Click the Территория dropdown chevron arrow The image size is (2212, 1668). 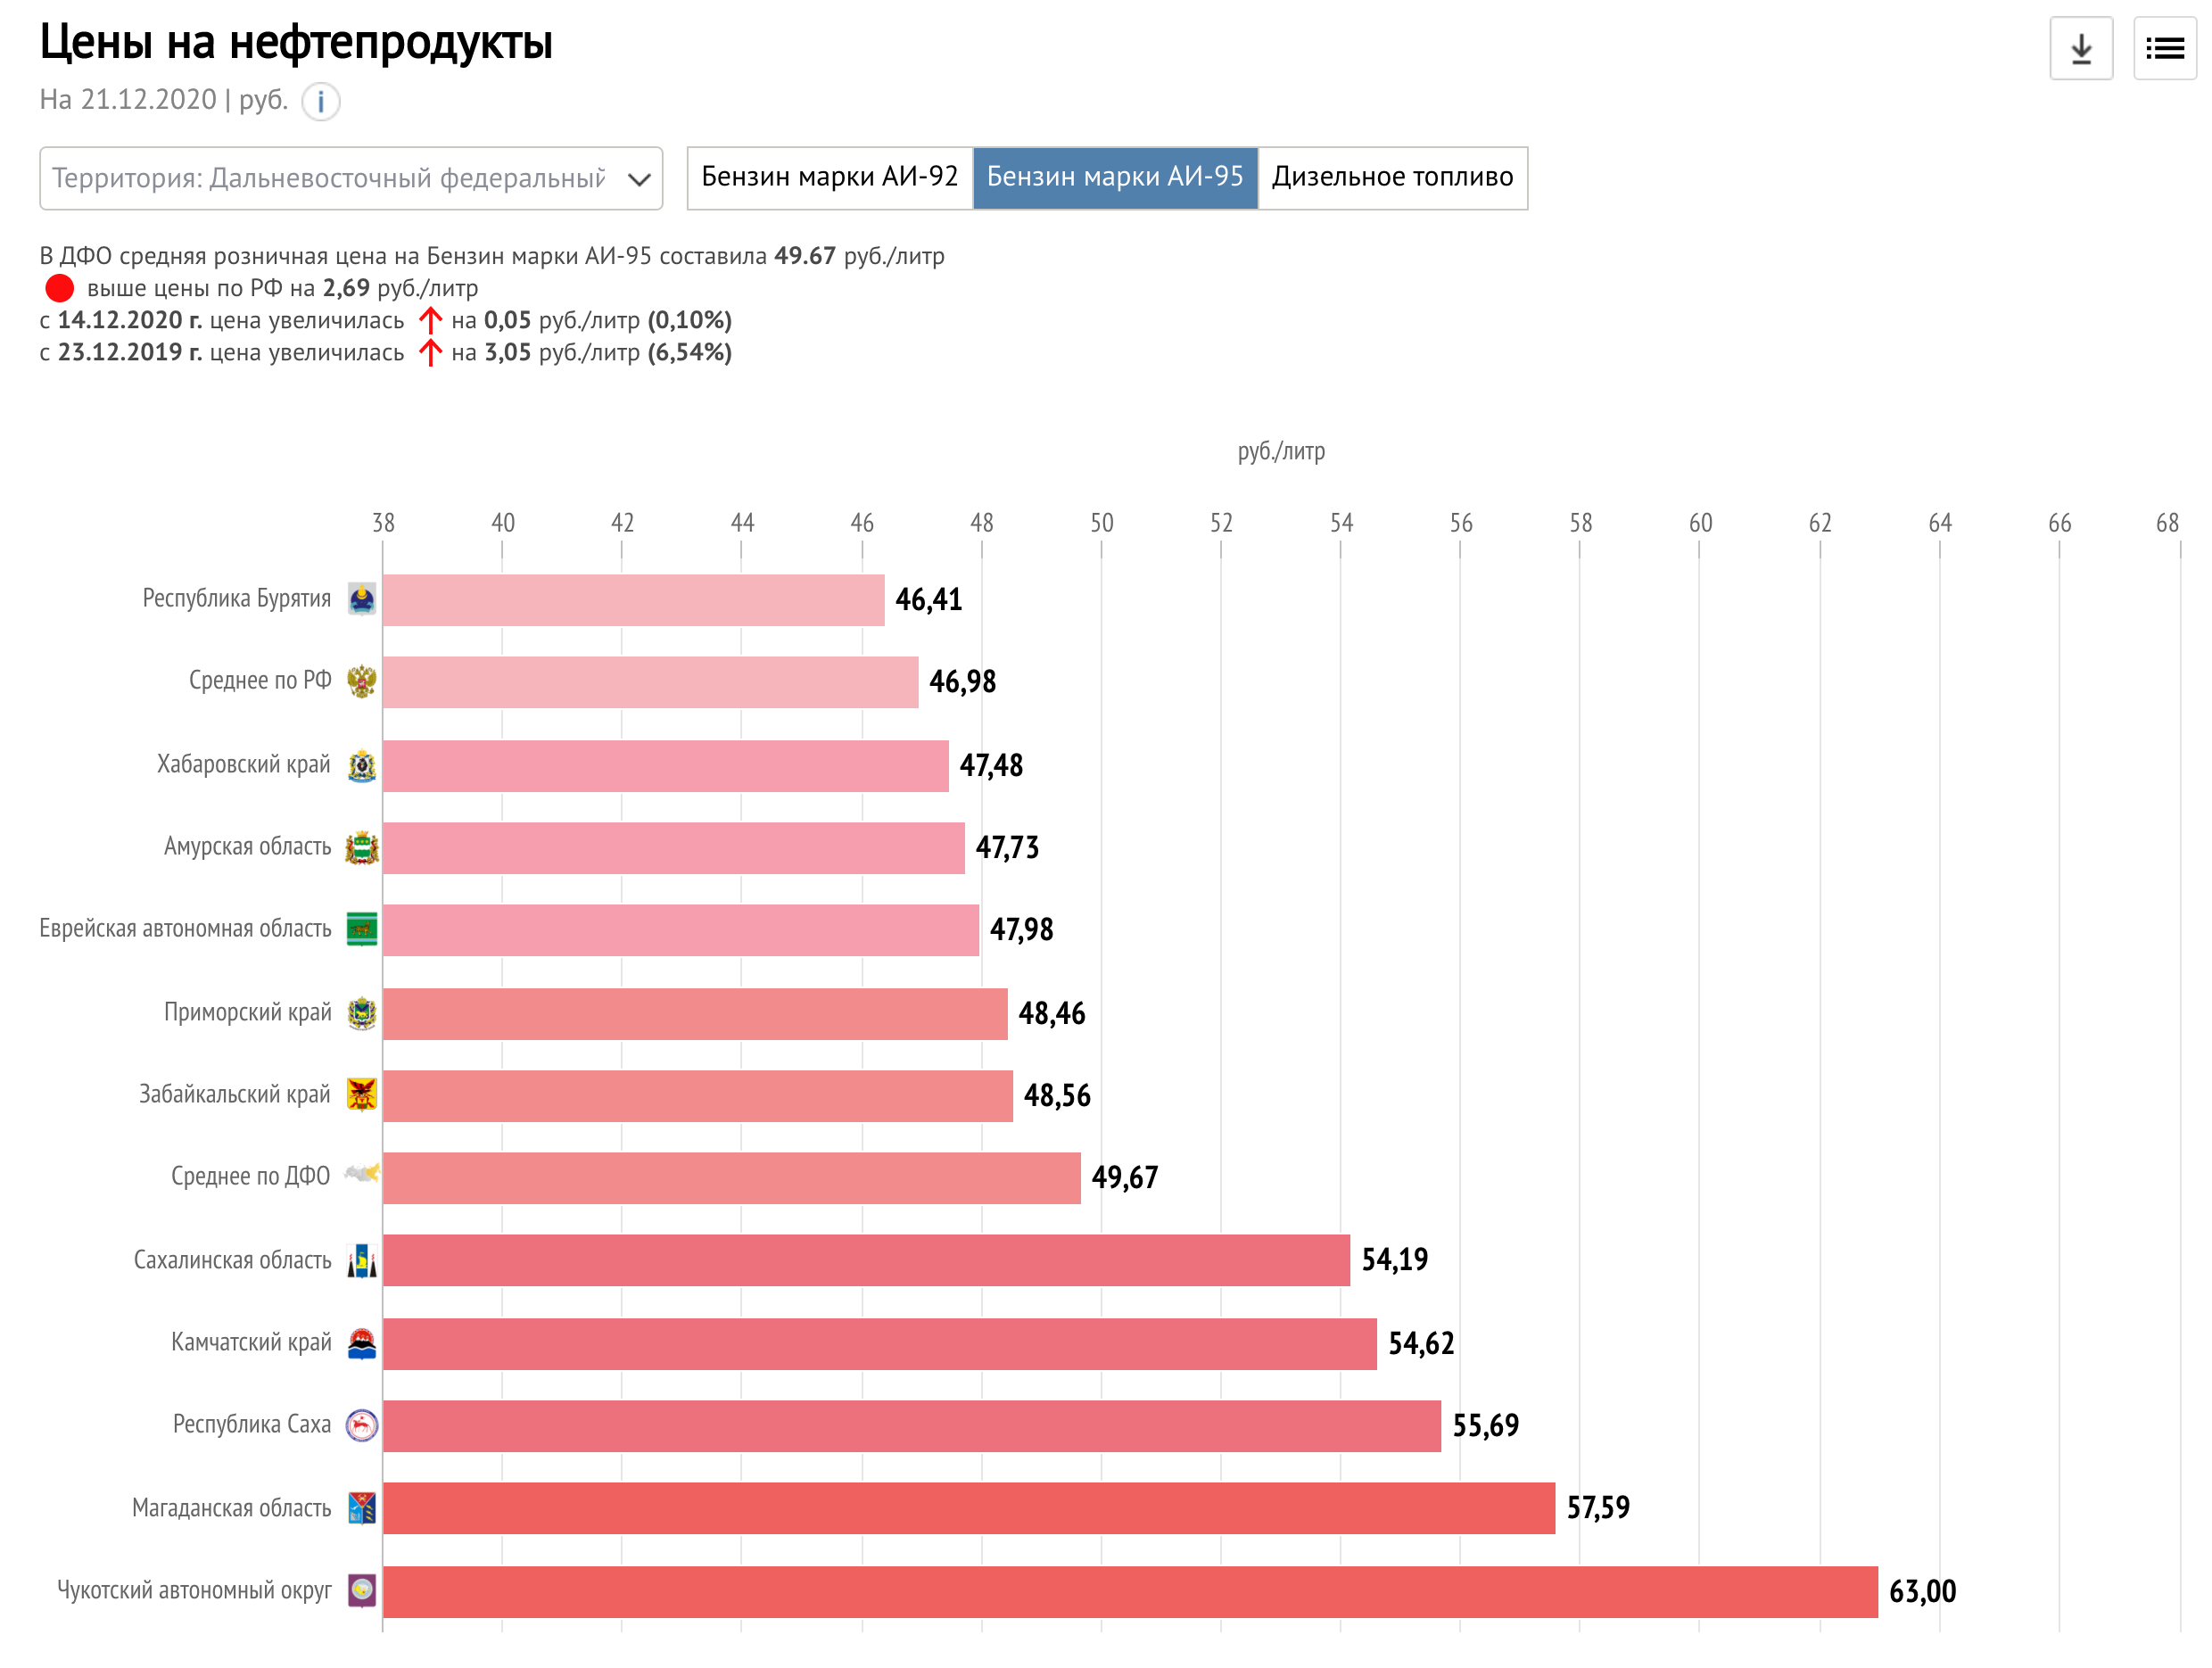coord(638,180)
